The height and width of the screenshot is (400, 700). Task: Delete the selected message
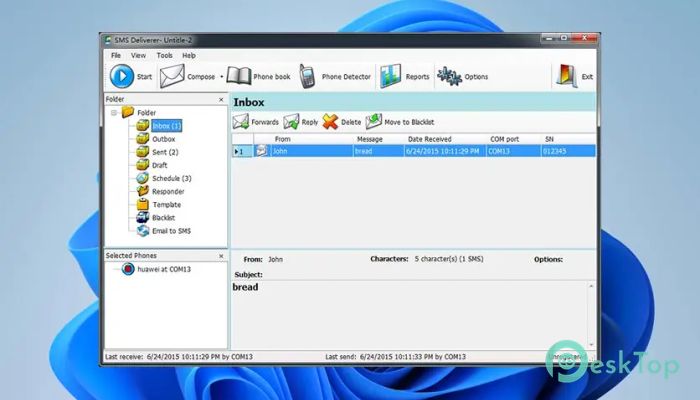pos(331,122)
